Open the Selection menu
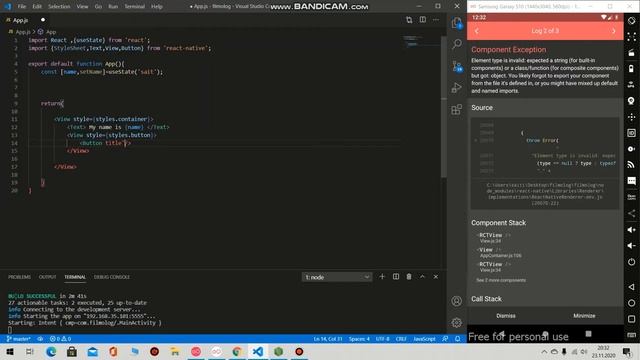Viewport: 640px width, 360px height. pos(59,7)
